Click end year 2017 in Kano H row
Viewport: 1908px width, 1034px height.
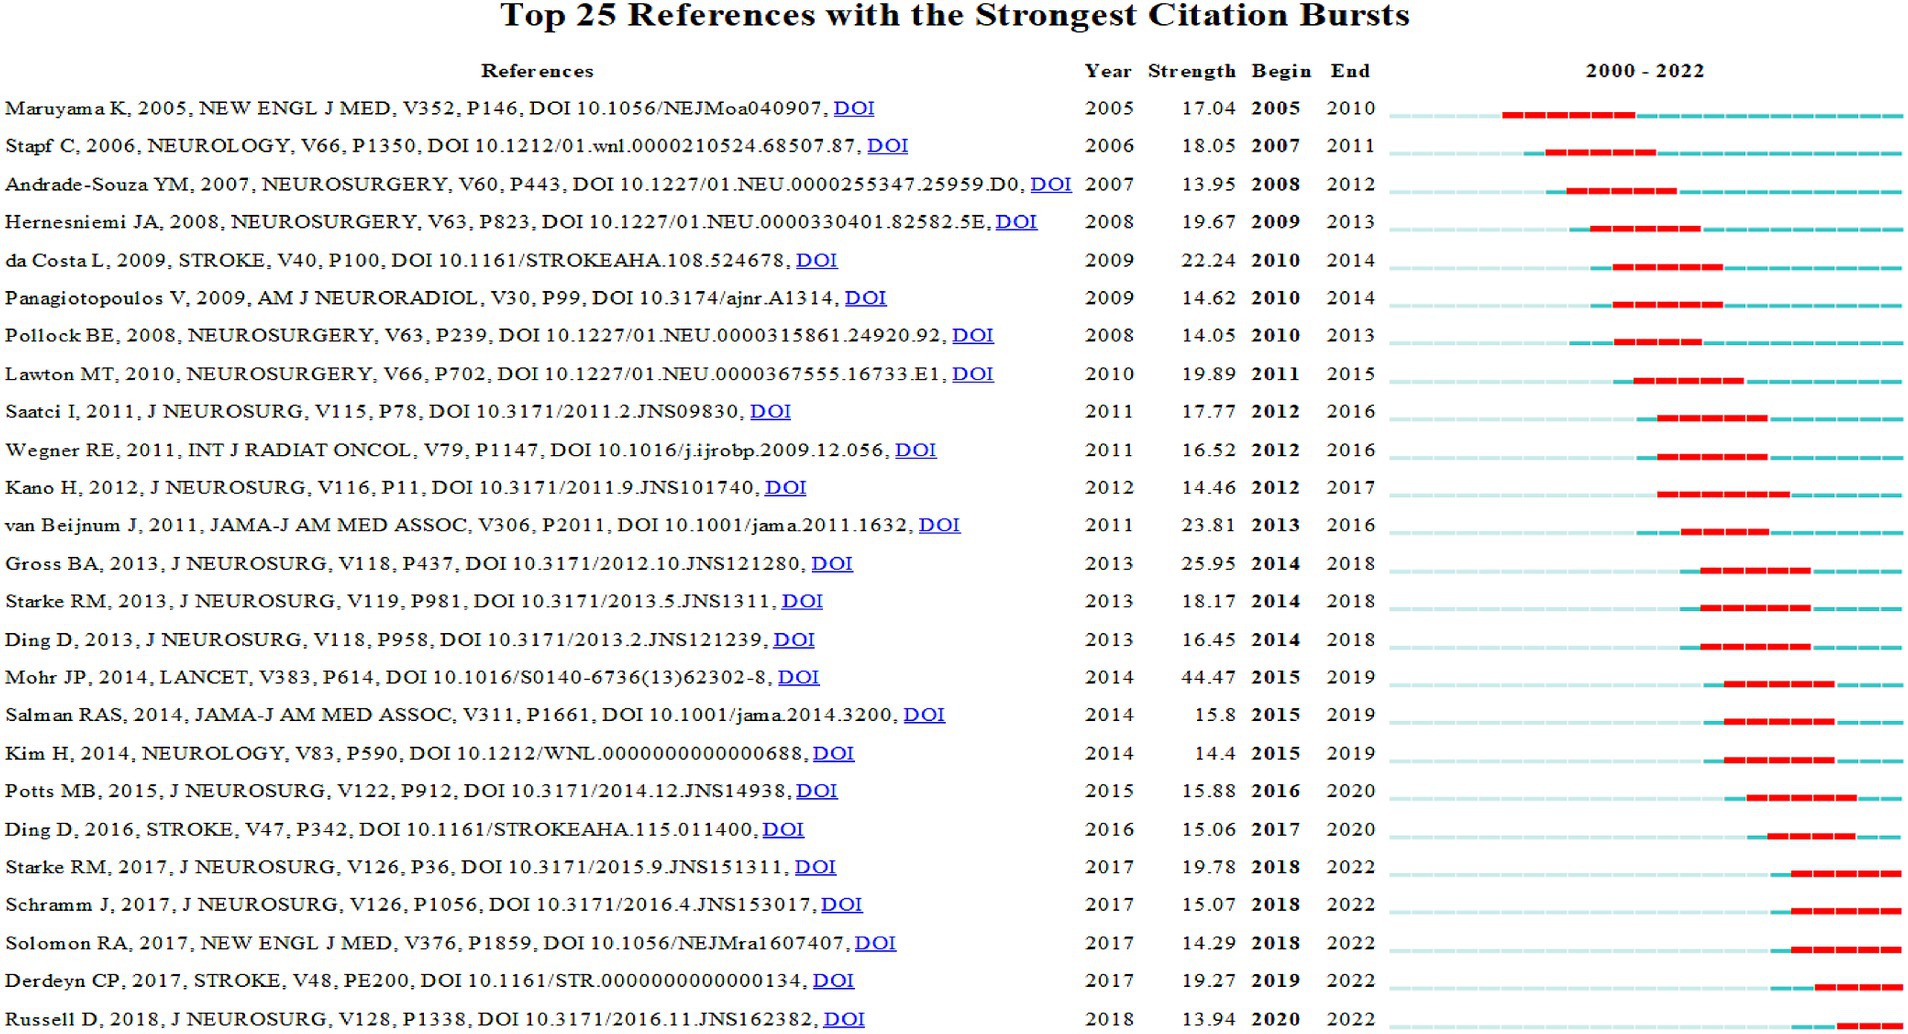(1351, 488)
